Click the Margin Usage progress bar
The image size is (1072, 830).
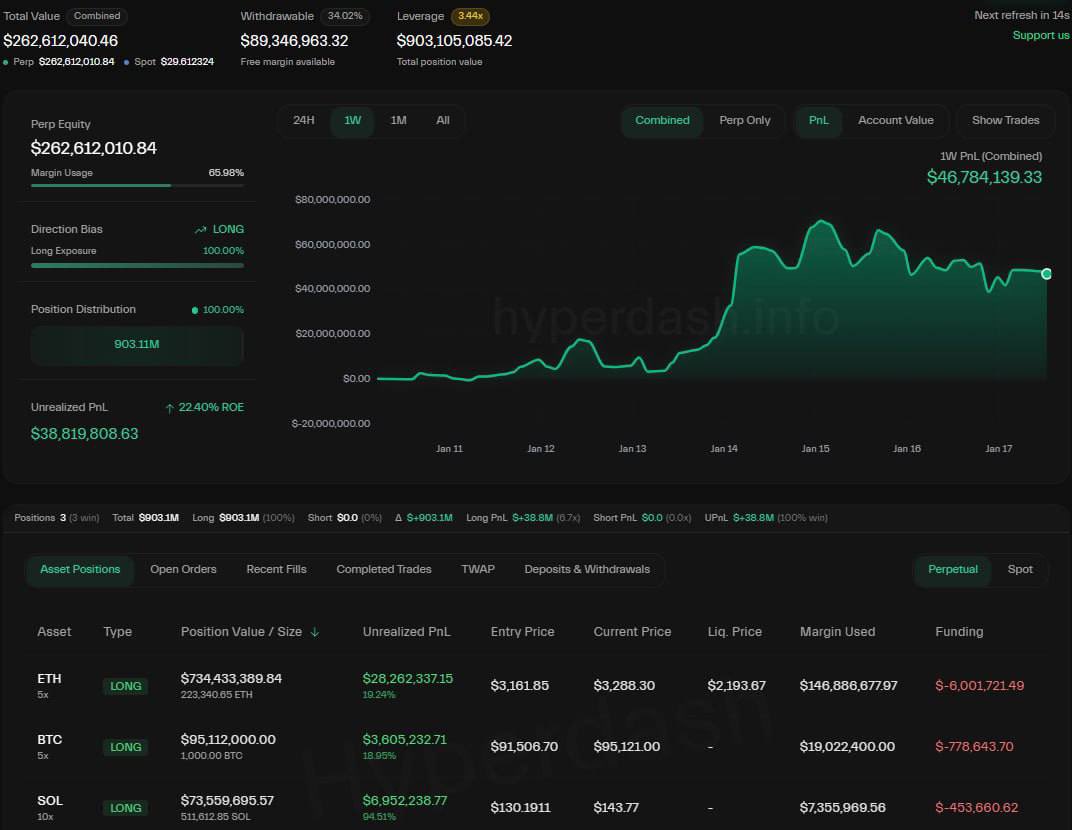[x=137, y=187]
